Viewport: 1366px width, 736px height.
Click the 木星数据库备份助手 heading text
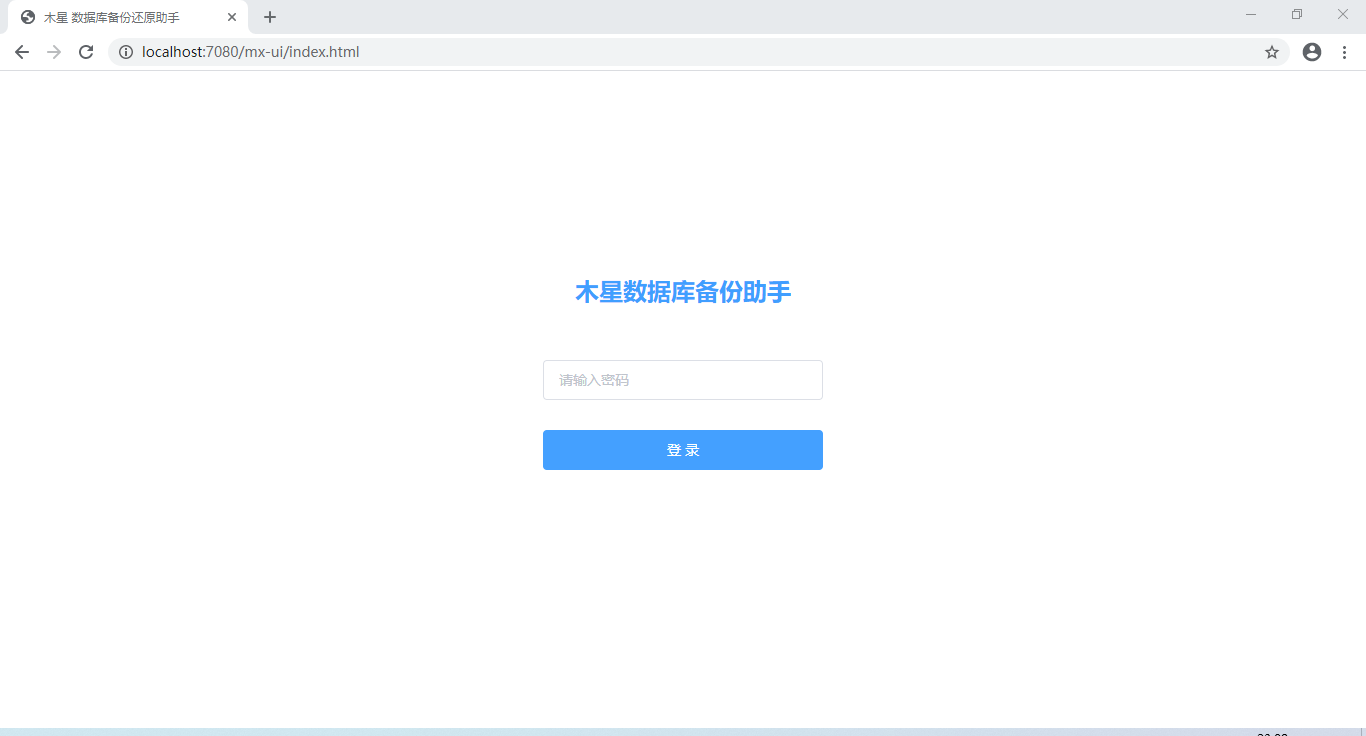point(683,292)
